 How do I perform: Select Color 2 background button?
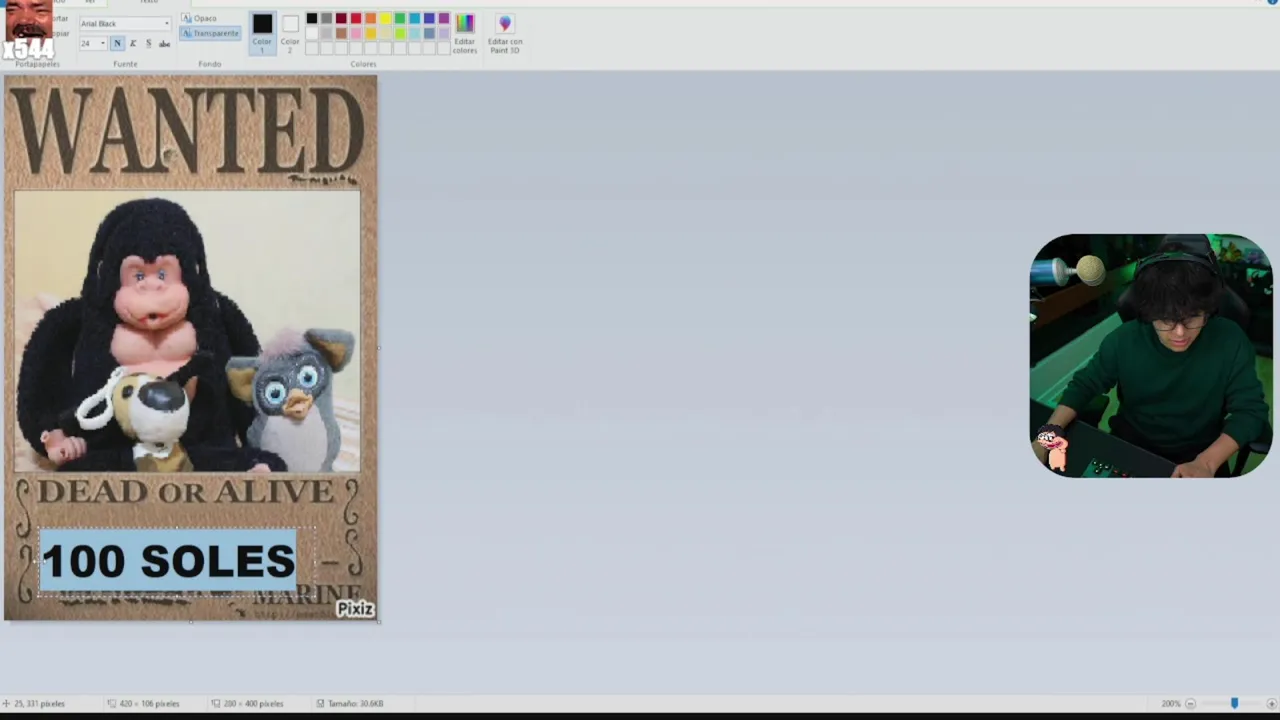(x=290, y=32)
